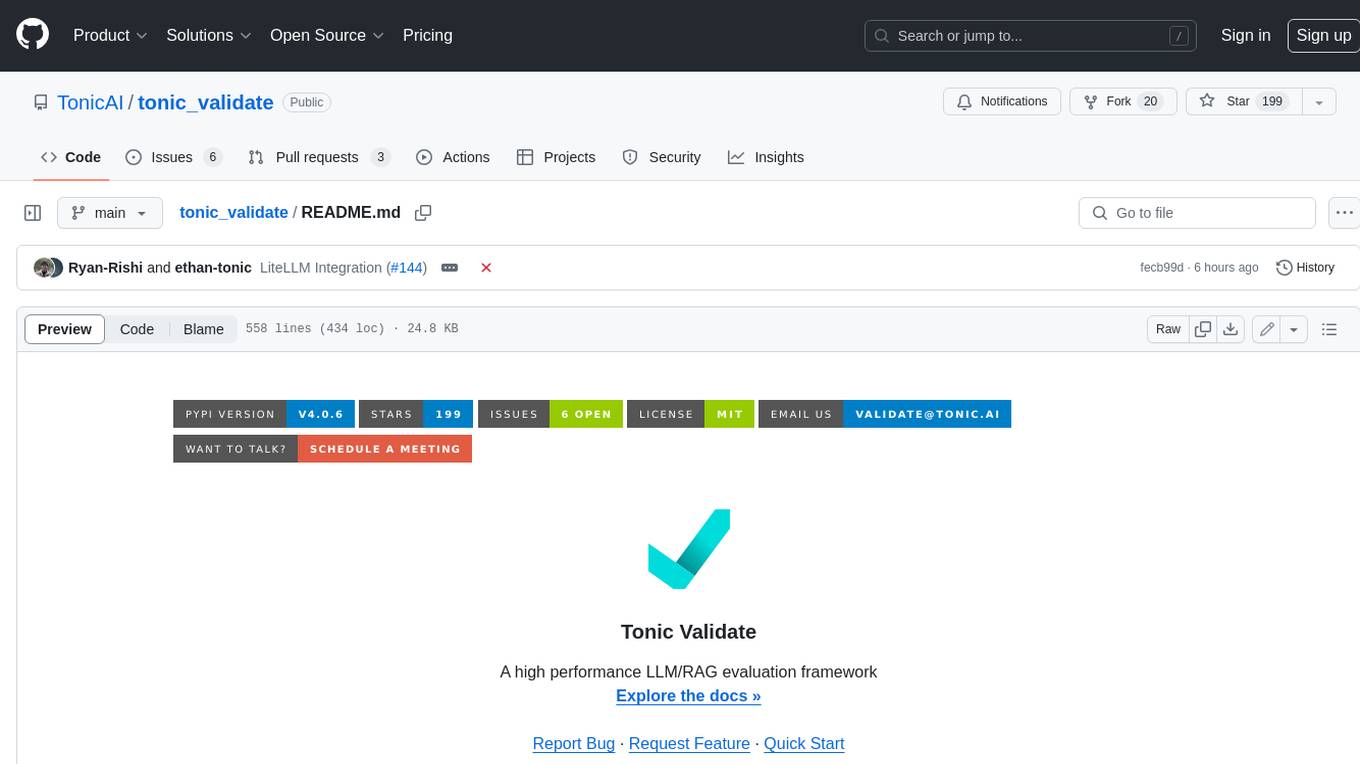Screen dimensions: 1360x764
Task: Focus the Go to file field
Action: [1197, 213]
